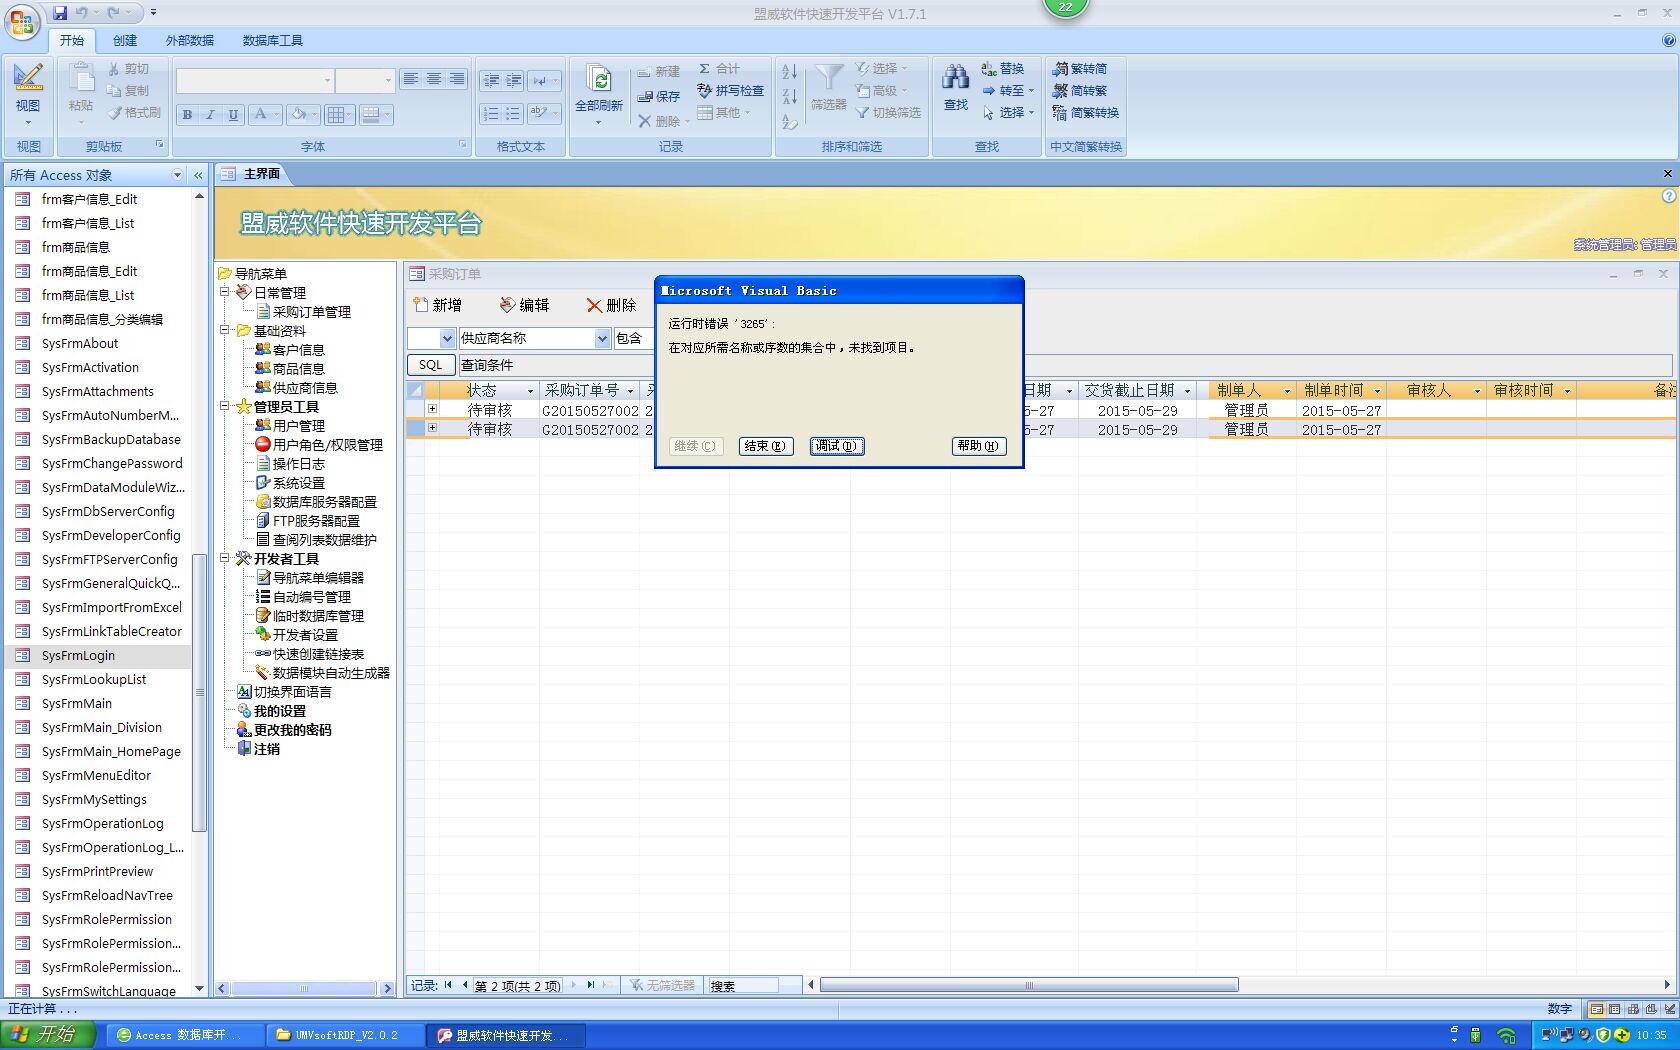The height and width of the screenshot is (1050, 1680).
Task: Click Traditional to Simplified (繁转简) icon
Action: [x=1079, y=69]
